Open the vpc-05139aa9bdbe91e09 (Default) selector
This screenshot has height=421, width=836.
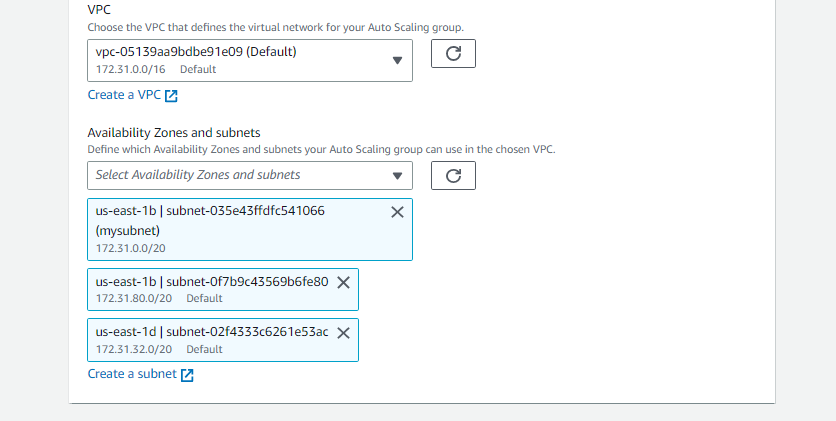tap(250, 60)
